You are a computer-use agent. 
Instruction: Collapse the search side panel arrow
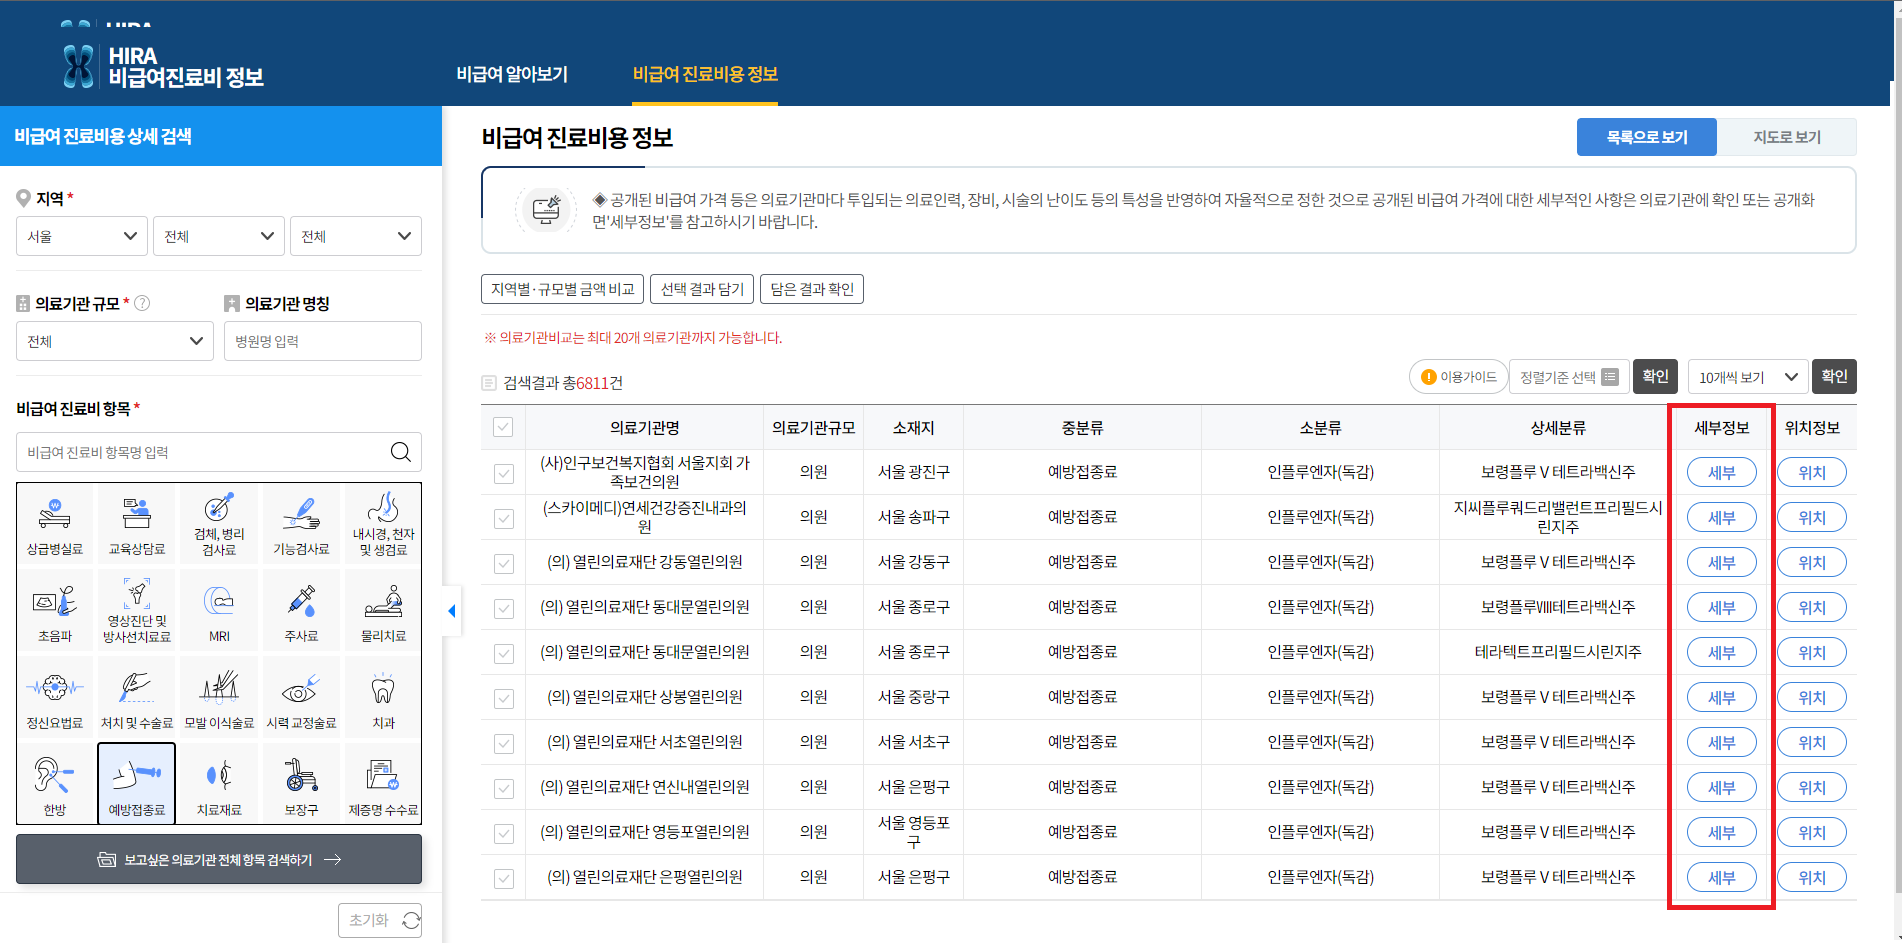[x=452, y=610]
